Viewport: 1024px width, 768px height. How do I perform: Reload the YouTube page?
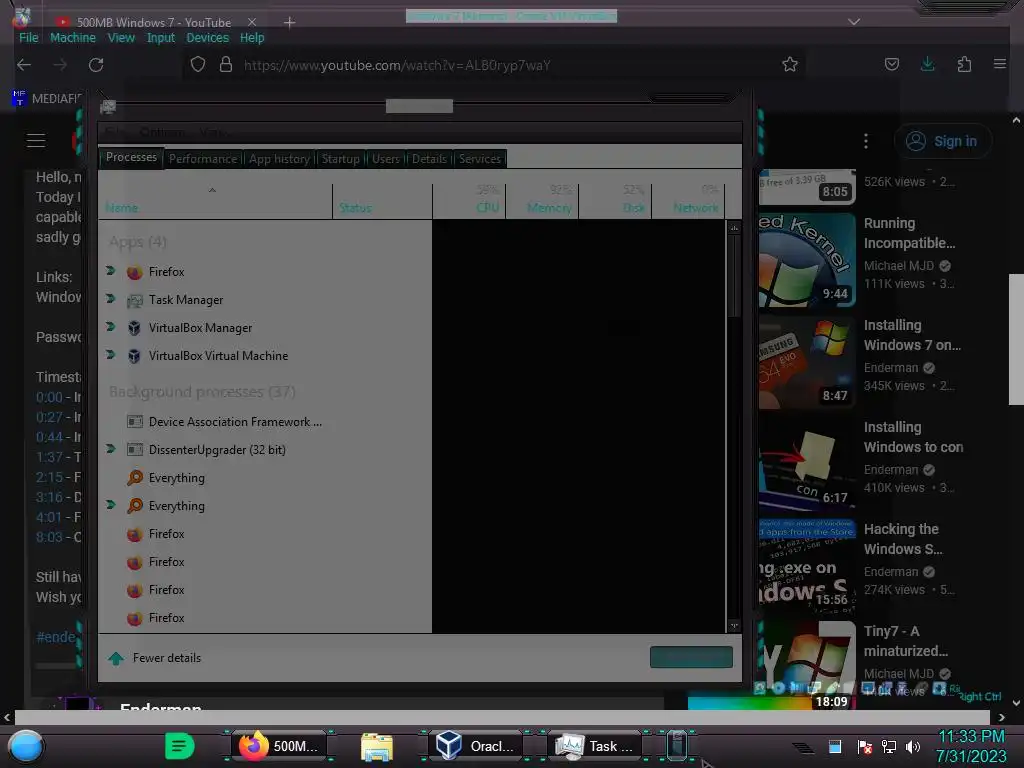[x=96, y=65]
